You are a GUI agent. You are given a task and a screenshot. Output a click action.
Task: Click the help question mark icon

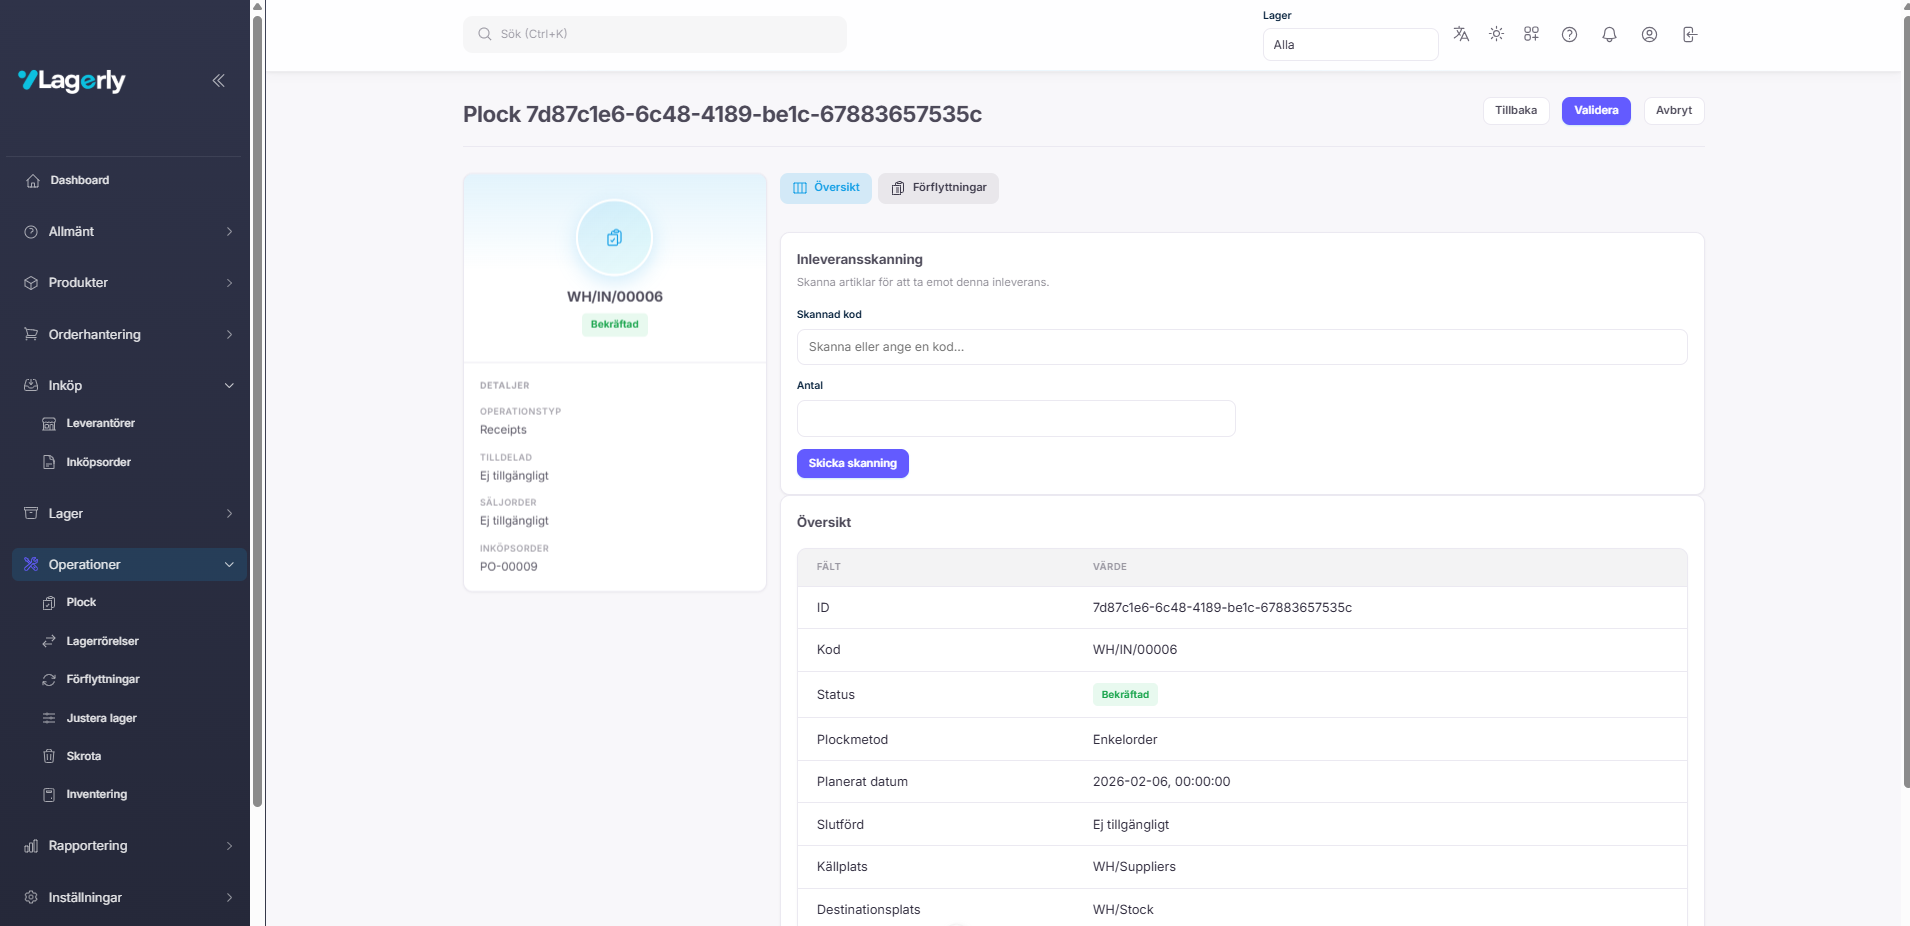pos(1569,35)
